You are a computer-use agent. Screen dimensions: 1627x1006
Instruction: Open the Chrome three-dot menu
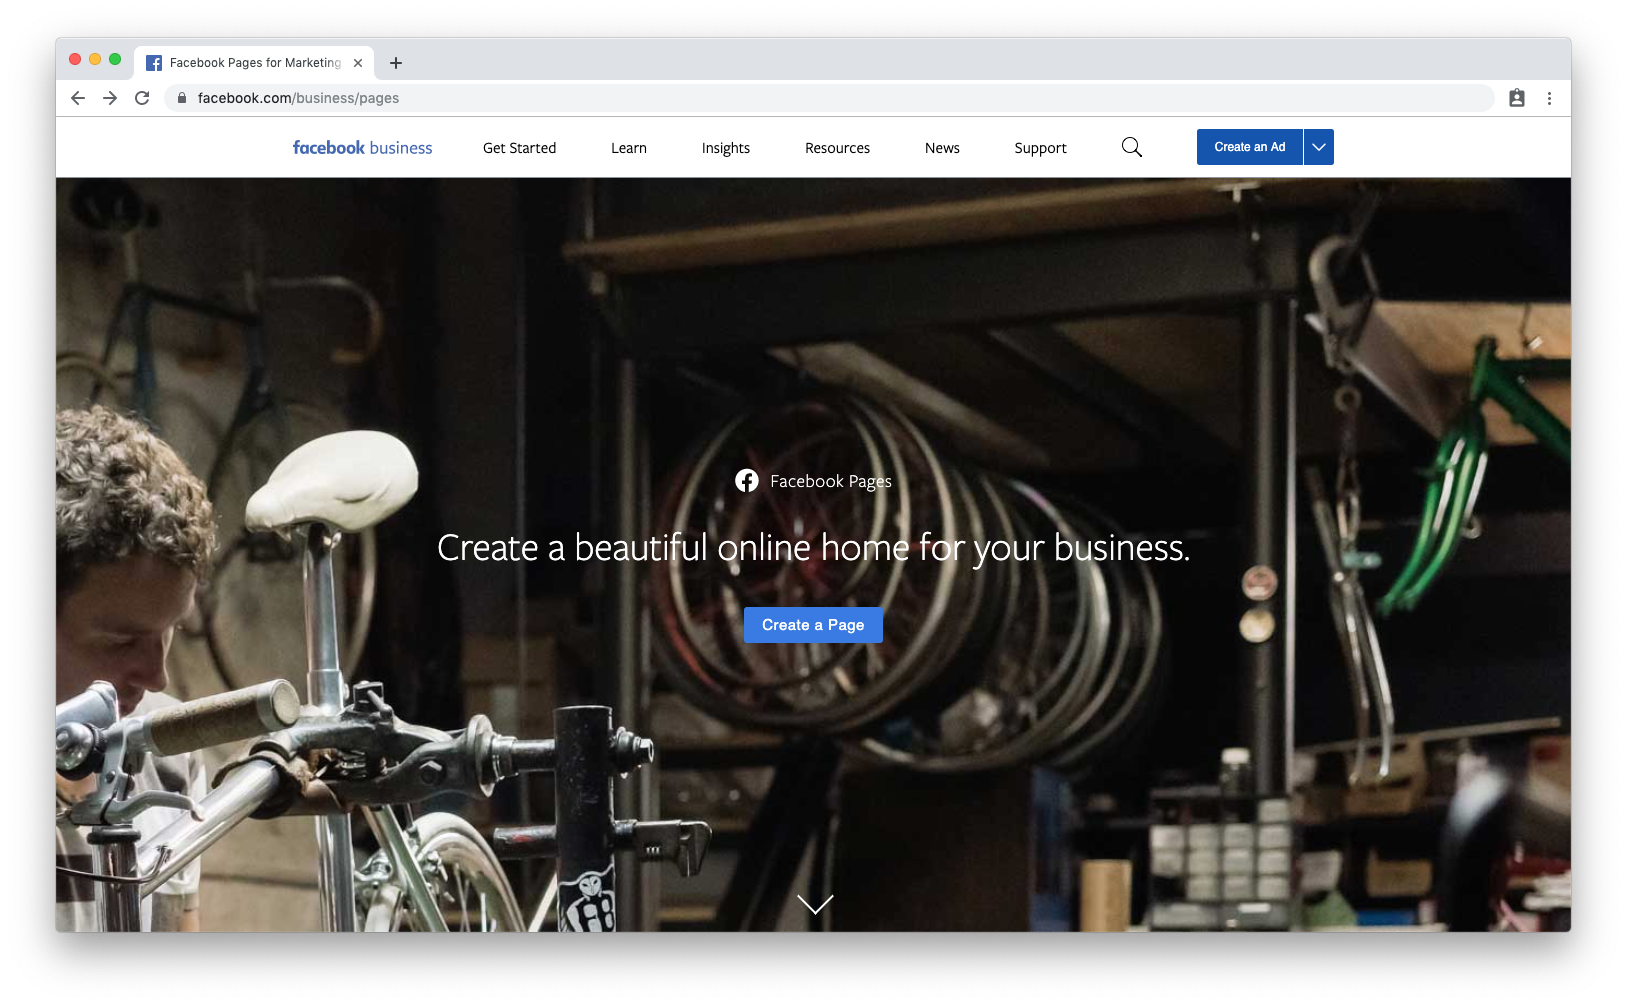coord(1549,98)
